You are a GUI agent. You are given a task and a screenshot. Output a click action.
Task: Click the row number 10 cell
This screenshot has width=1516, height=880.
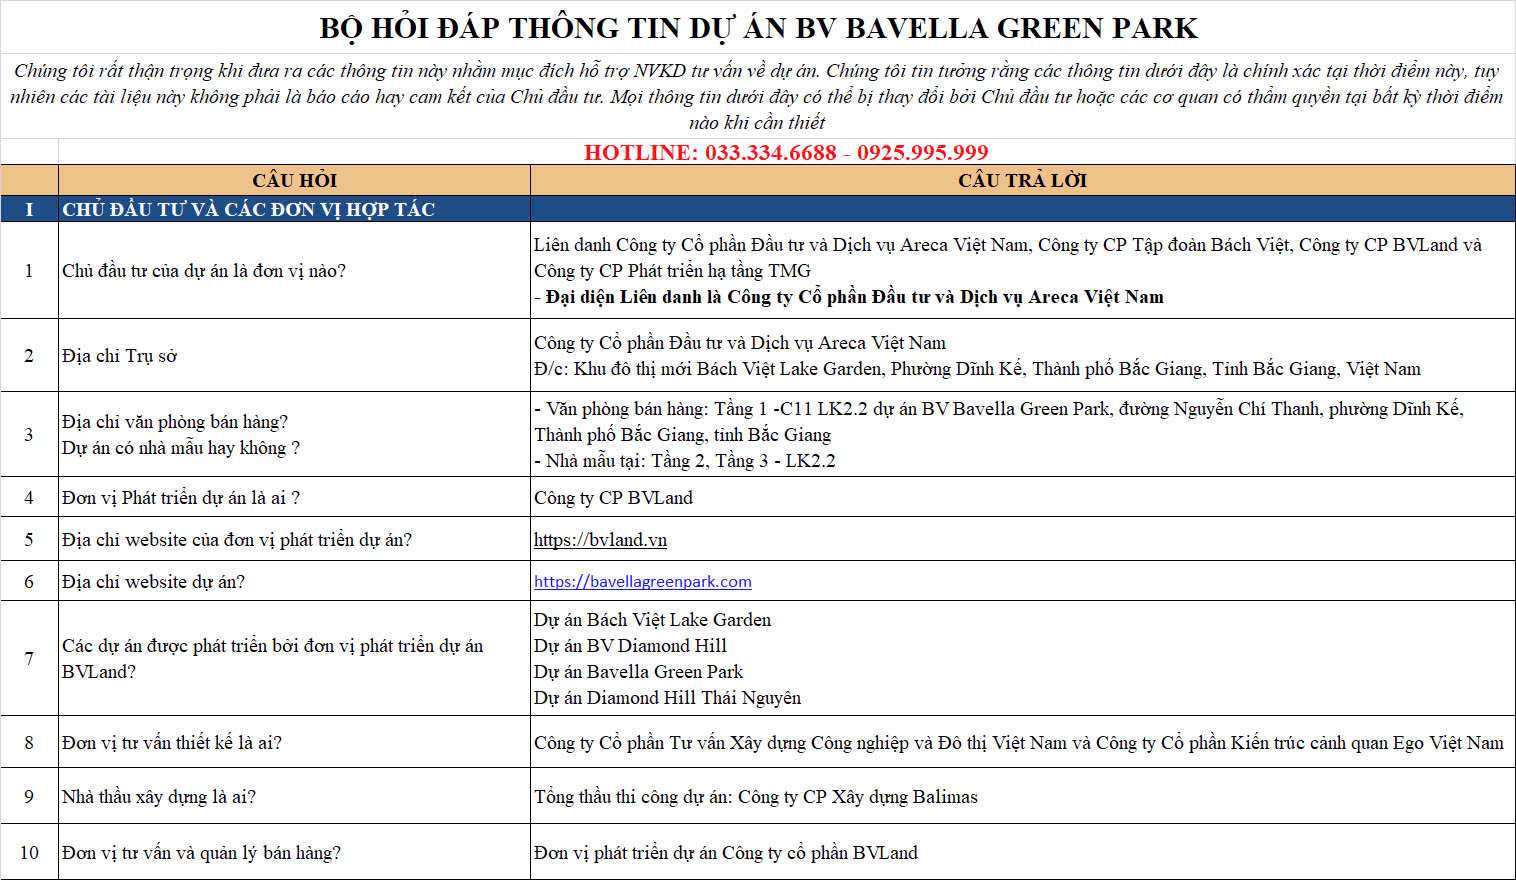[x=29, y=853]
